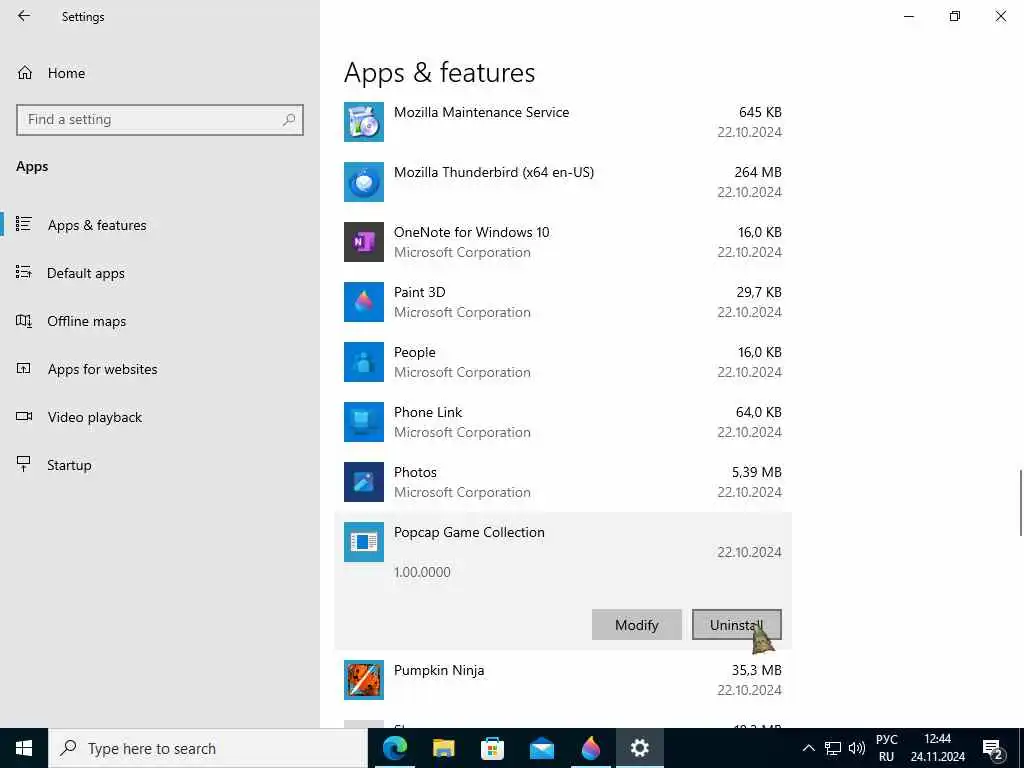
Task: Open Microsoft Store from the taskbar
Action: [492, 748]
